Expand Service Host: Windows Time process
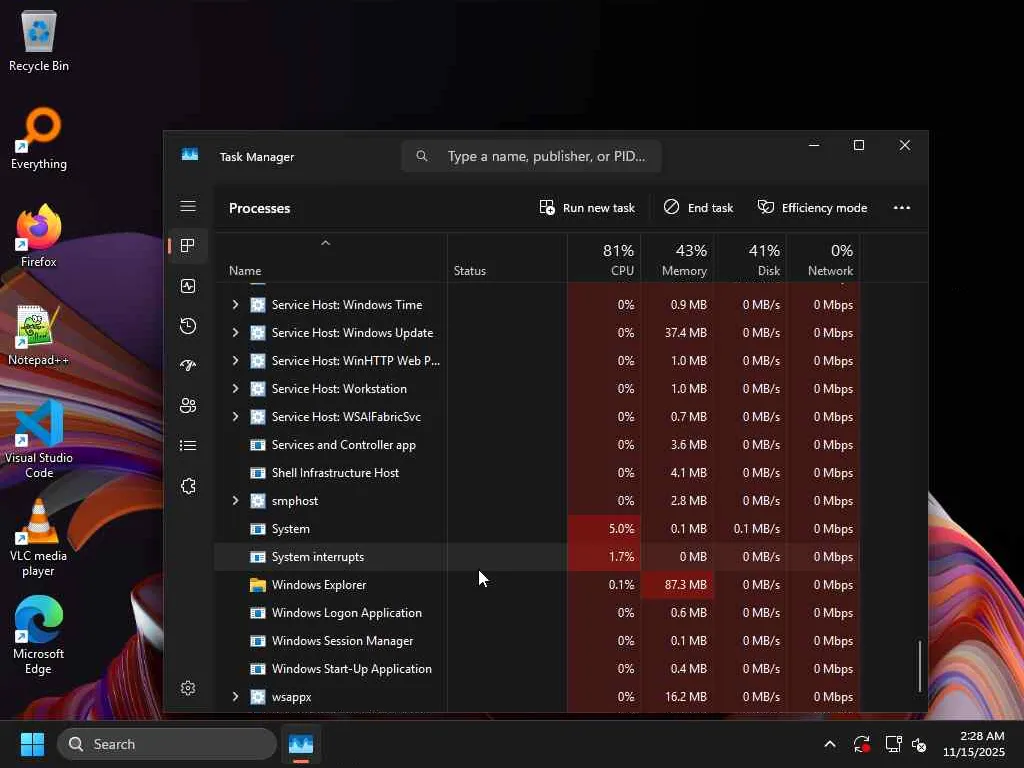 point(236,304)
